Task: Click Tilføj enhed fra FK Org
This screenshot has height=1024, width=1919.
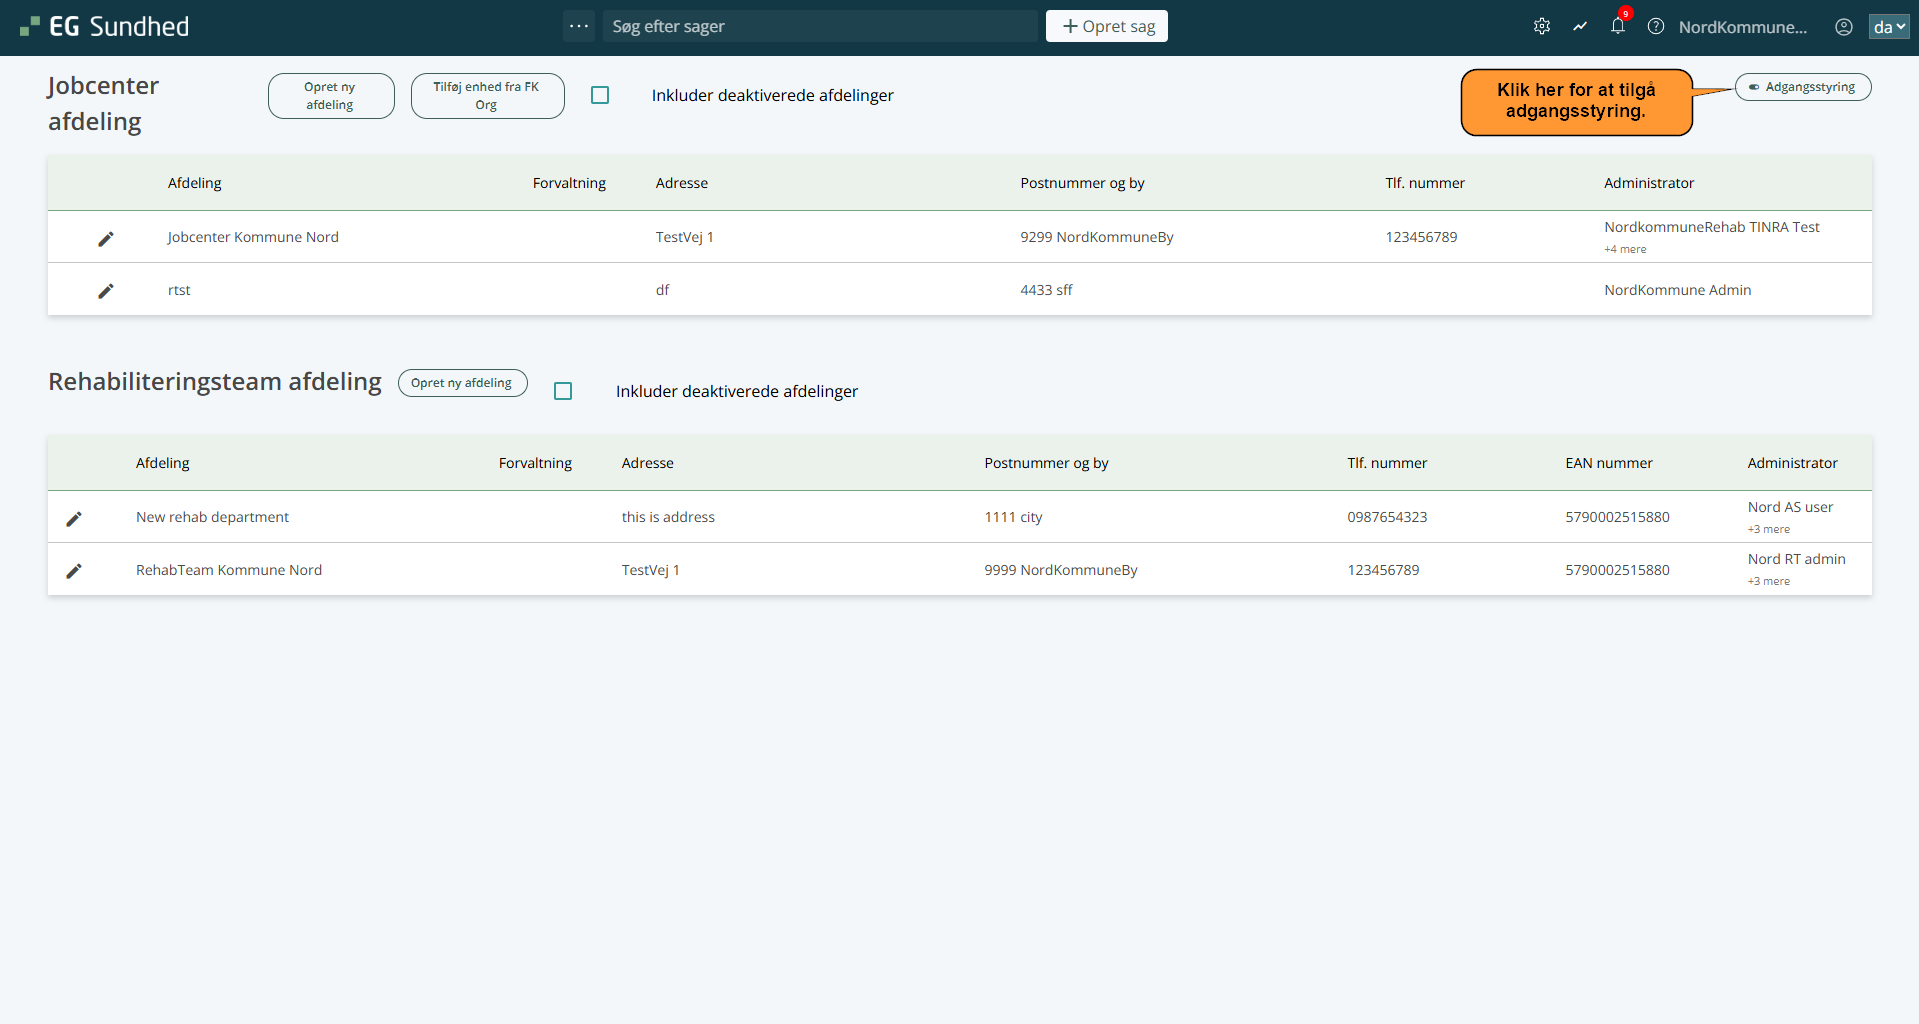Action: [487, 96]
